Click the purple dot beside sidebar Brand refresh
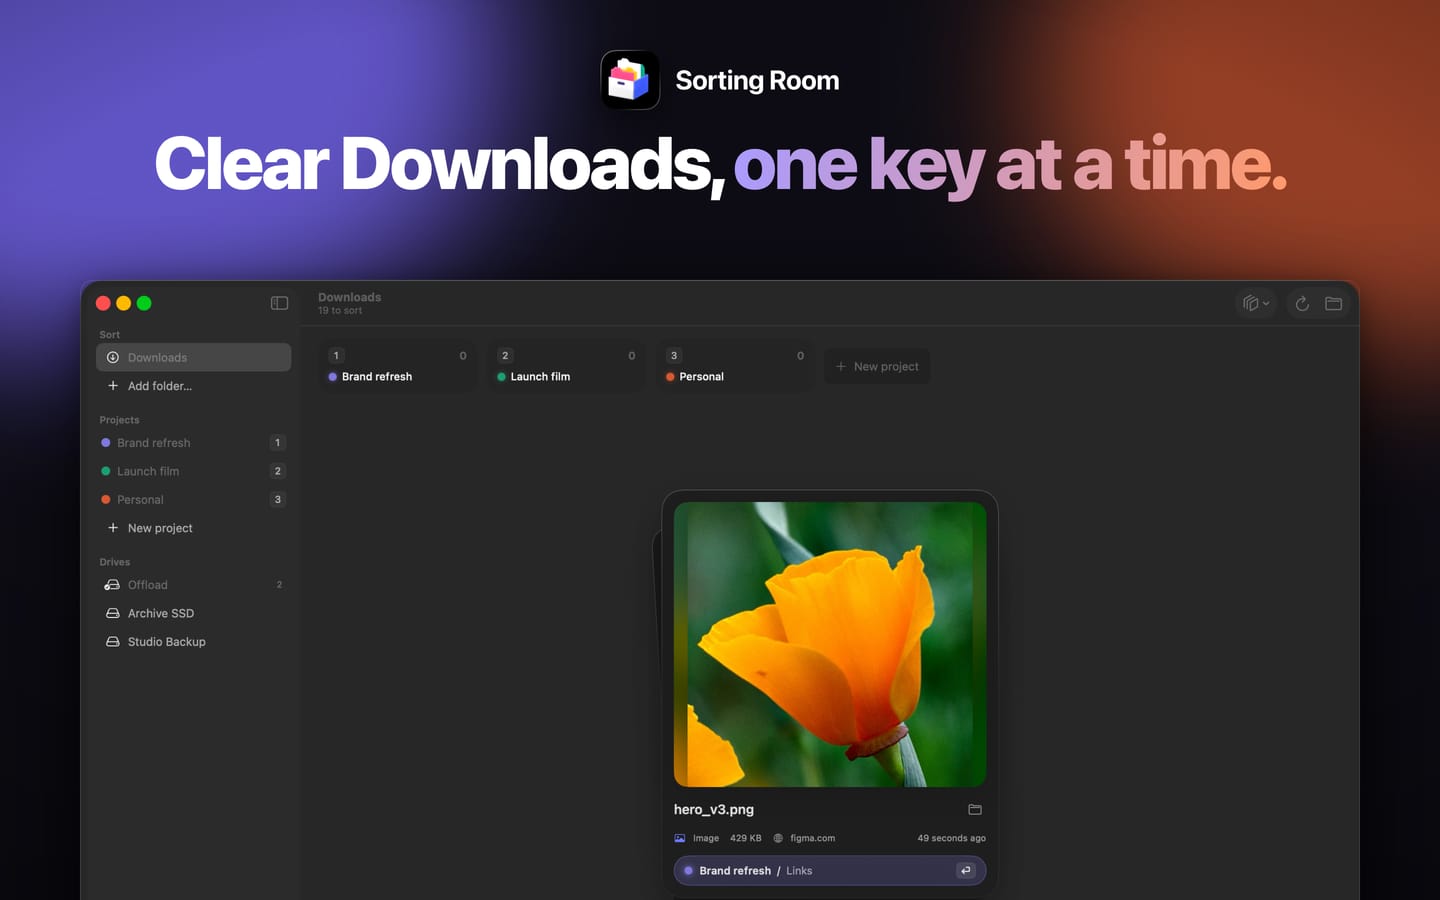1440x900 pixels. pyautogui.click(x=106, y=443)
